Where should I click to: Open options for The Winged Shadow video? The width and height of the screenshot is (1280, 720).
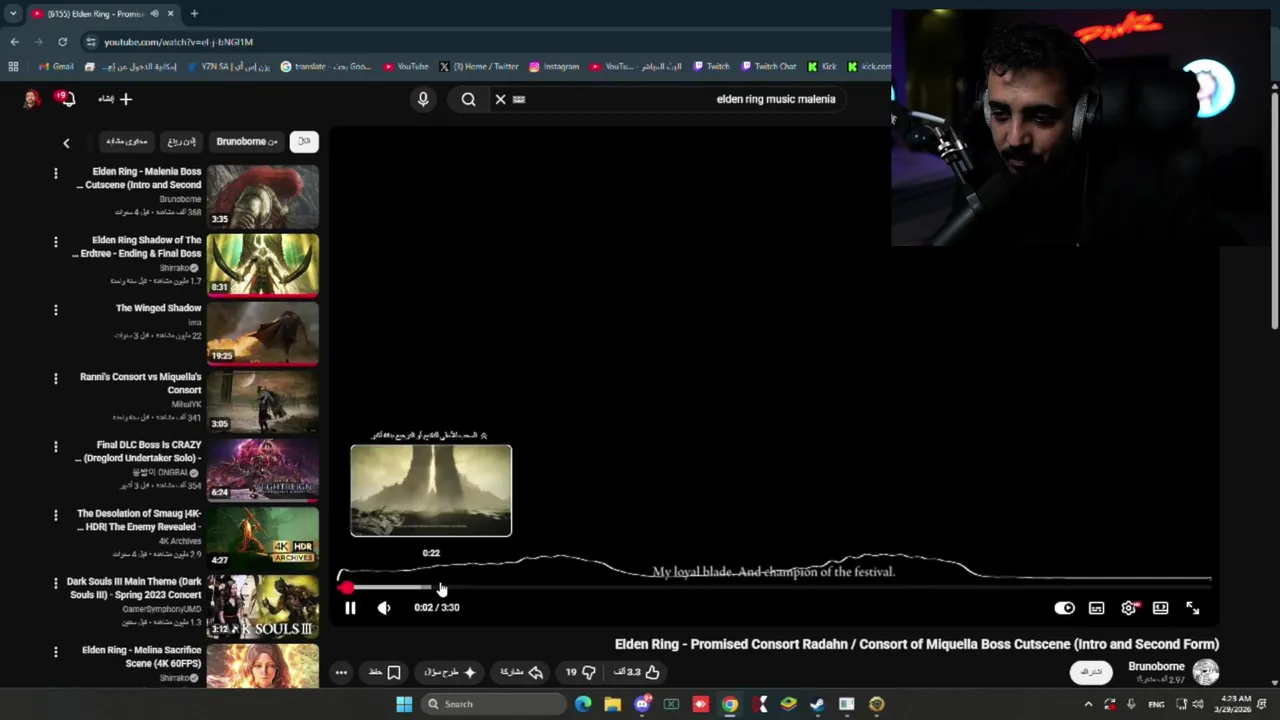(56, 310)
